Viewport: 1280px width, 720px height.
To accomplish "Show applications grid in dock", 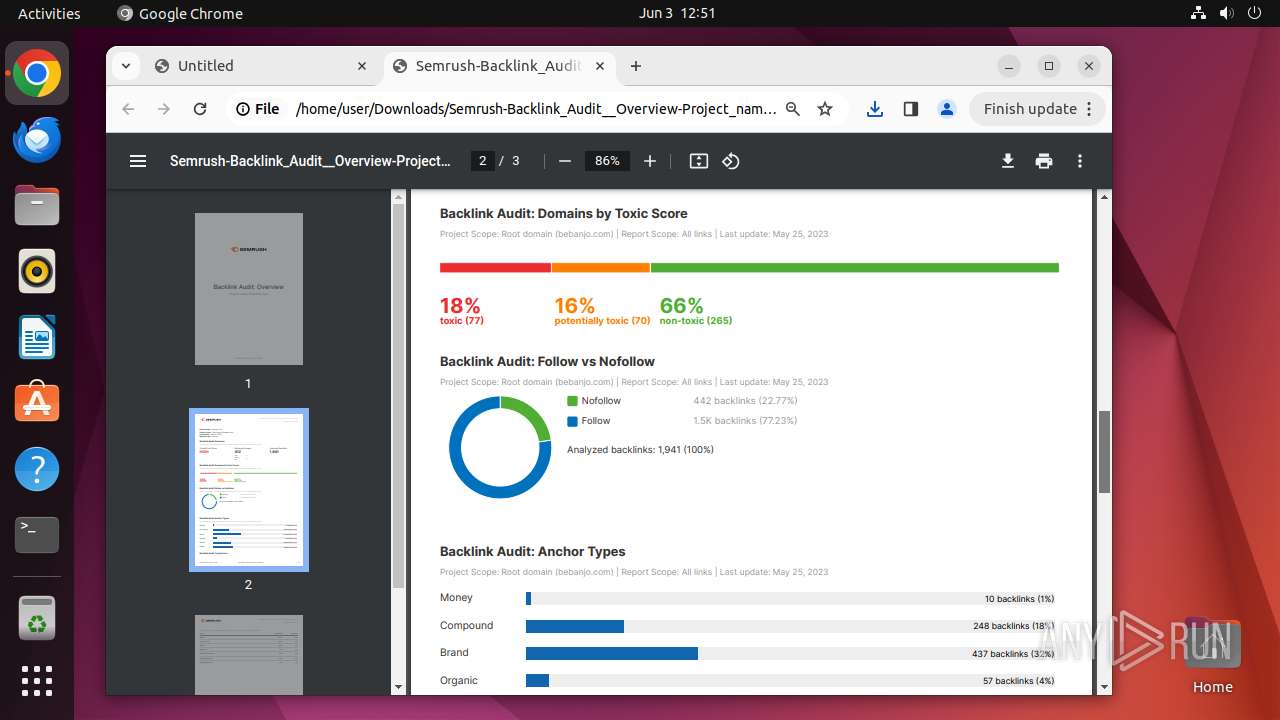I will point(37,681).
